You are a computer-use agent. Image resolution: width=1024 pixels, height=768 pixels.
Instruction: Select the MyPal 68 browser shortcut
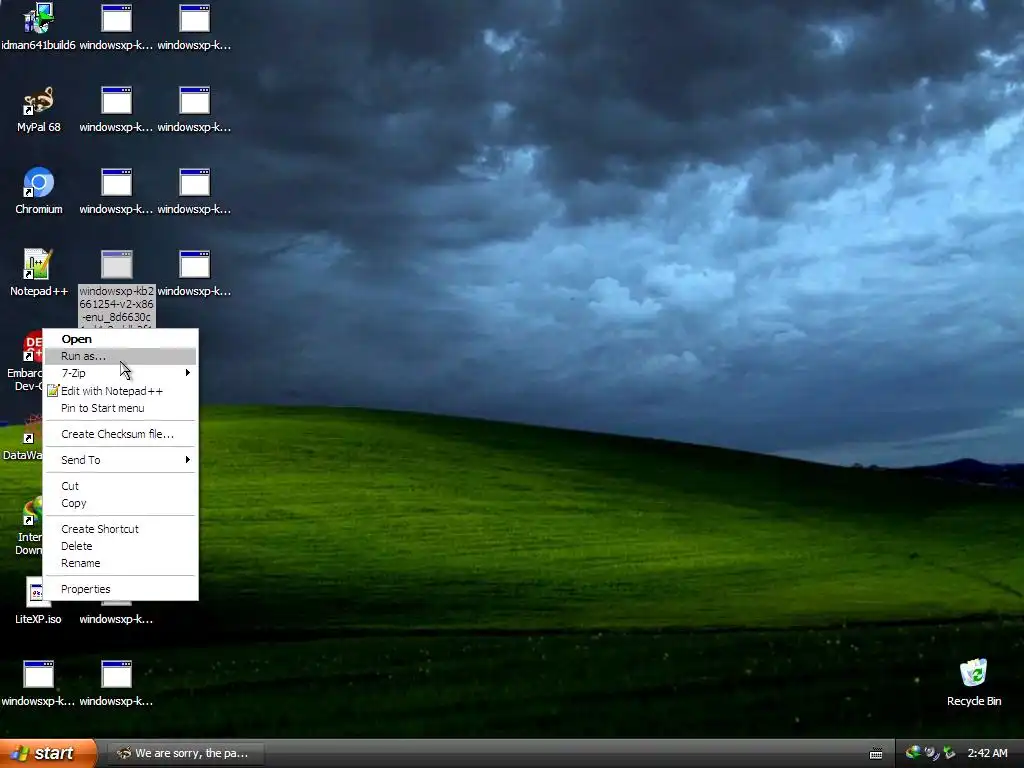[x=38, y=101]
